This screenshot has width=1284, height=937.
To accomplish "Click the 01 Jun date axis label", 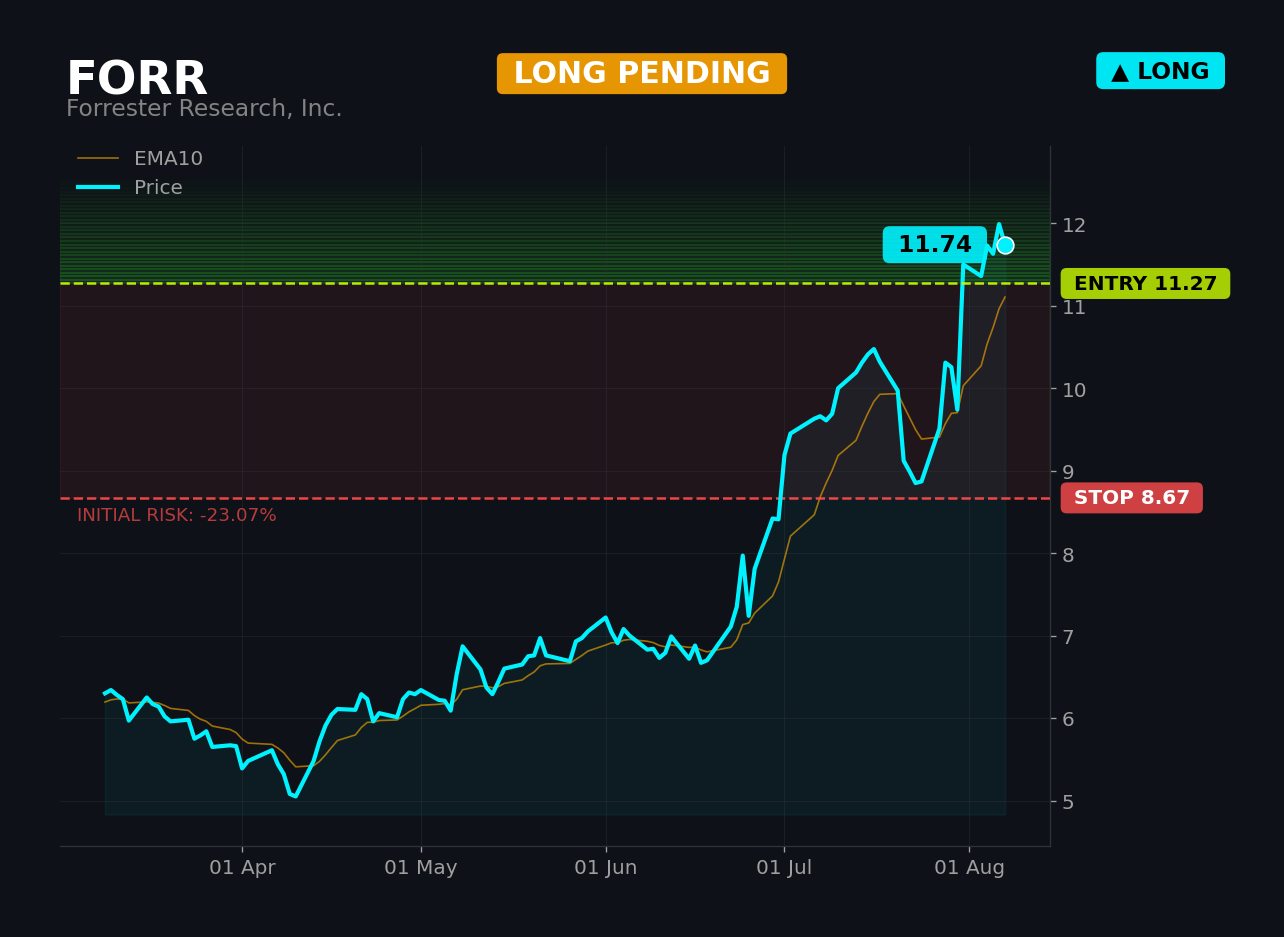I will pyautogui.click(x=606, y=868).
